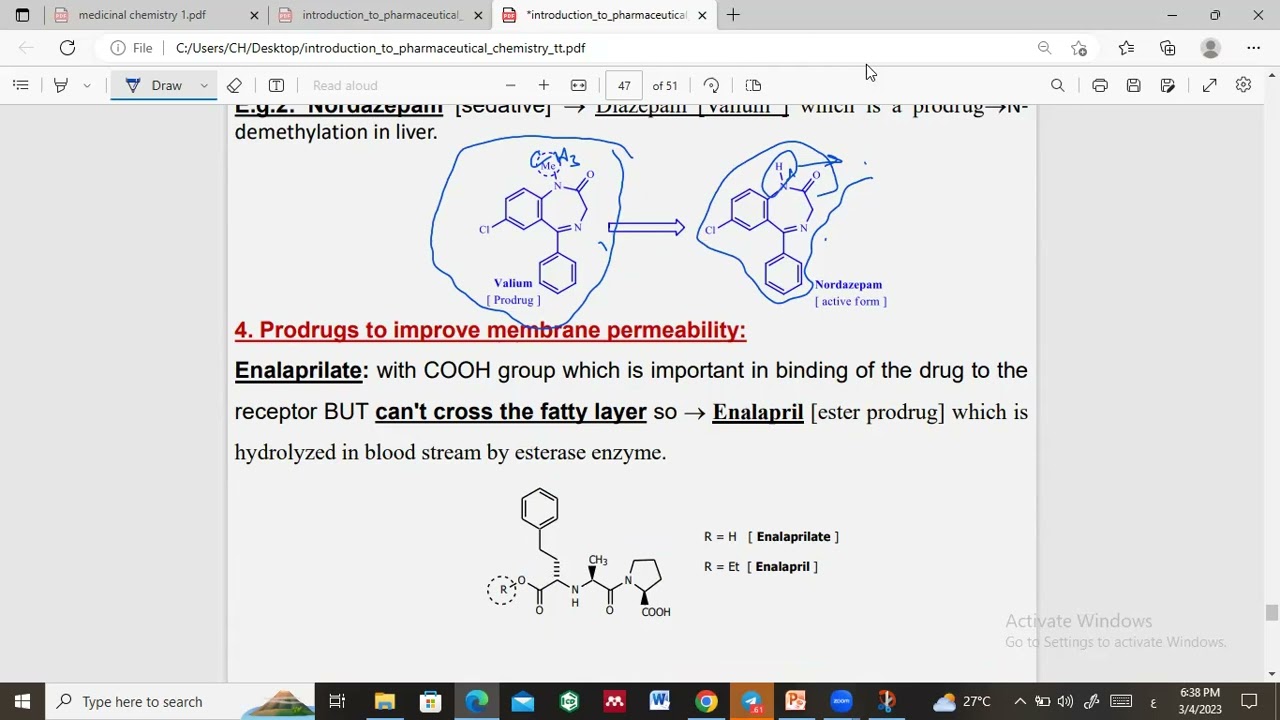Click the user profile avatar
The width and height of the screenshot is (1280, 720).
coord(1210,48)
